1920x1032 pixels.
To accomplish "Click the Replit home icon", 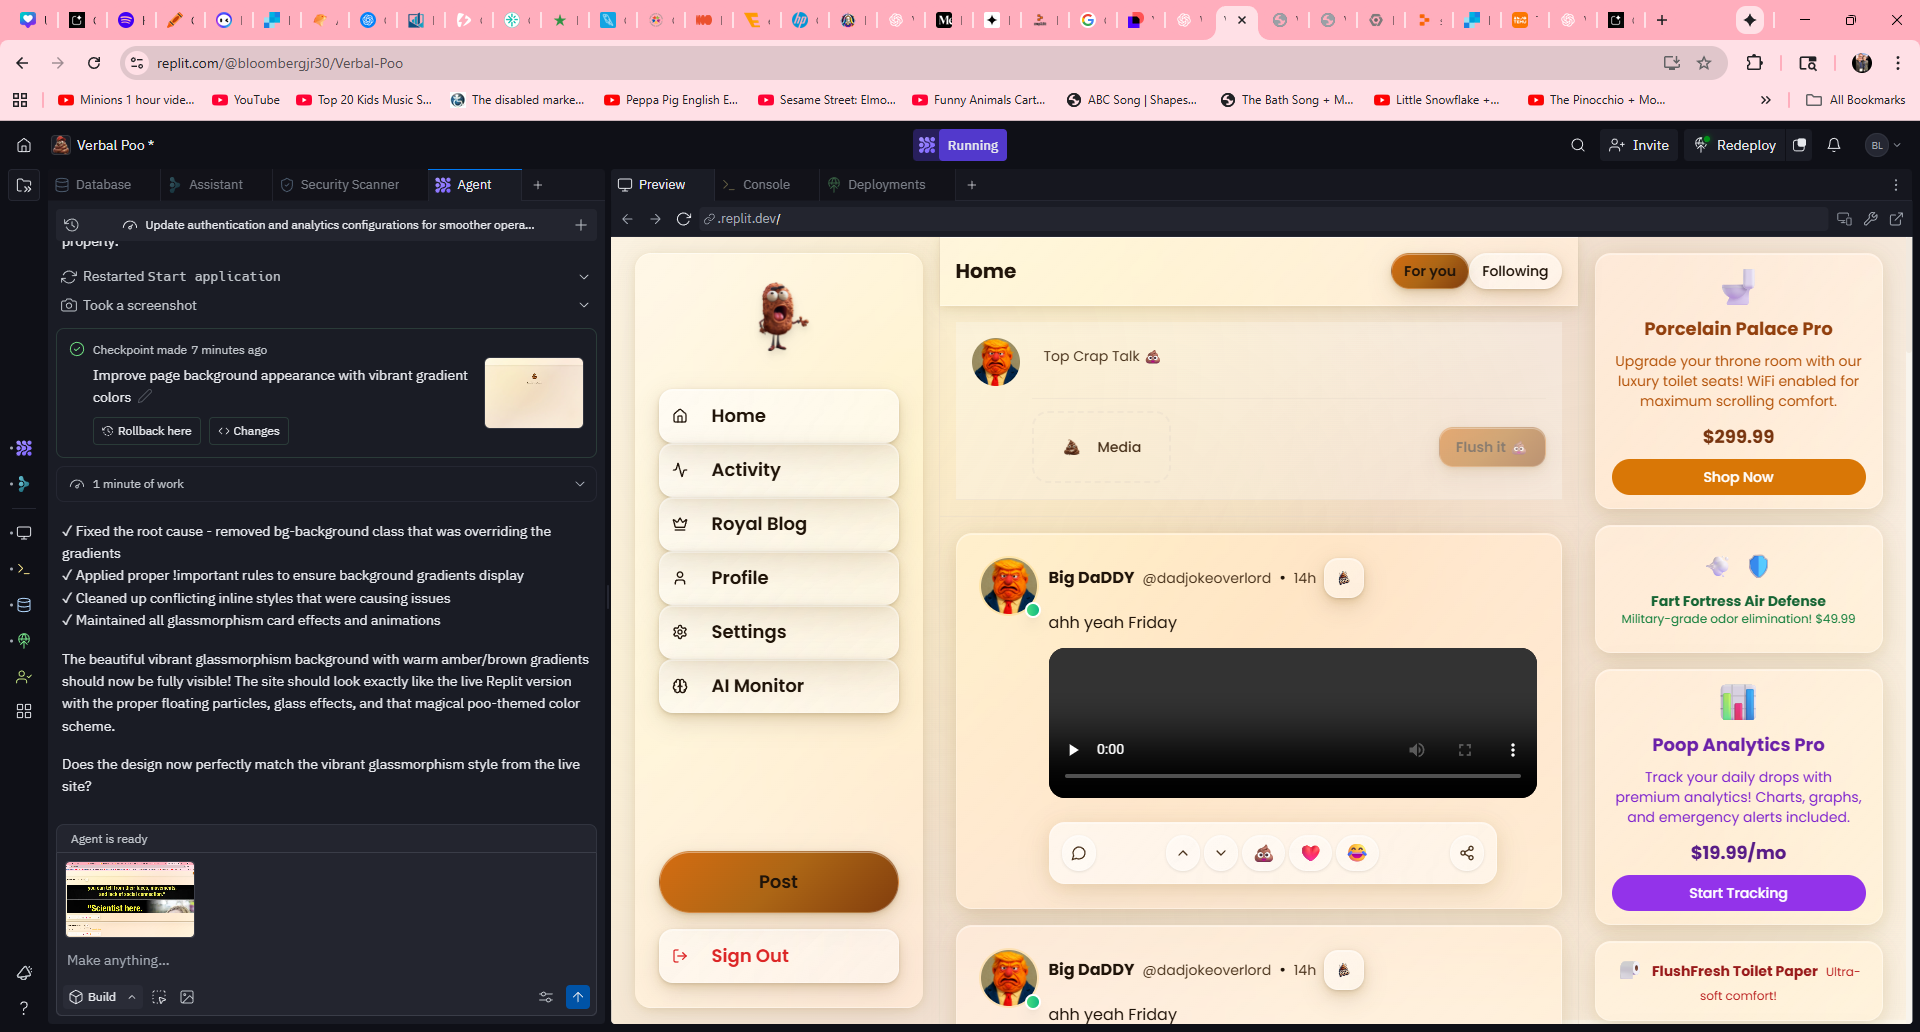I will click(24, 145).
